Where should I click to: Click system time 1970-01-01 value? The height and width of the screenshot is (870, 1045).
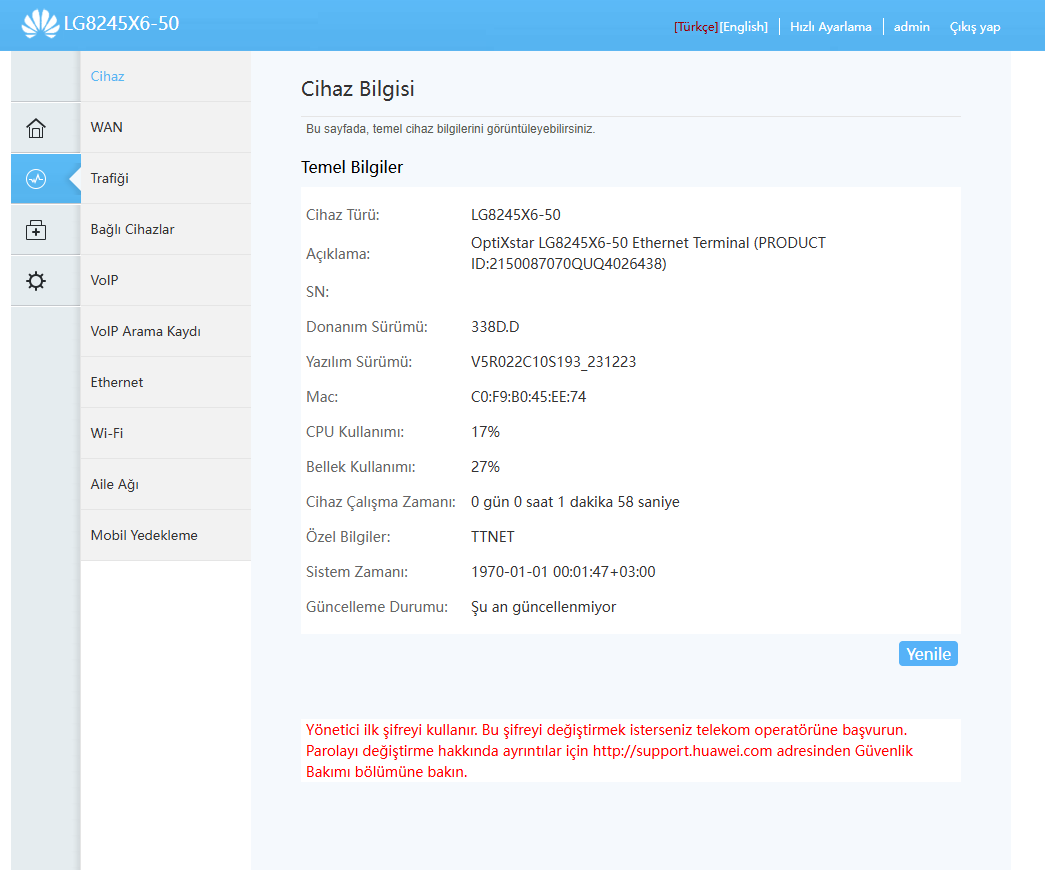tap(563, 572)
